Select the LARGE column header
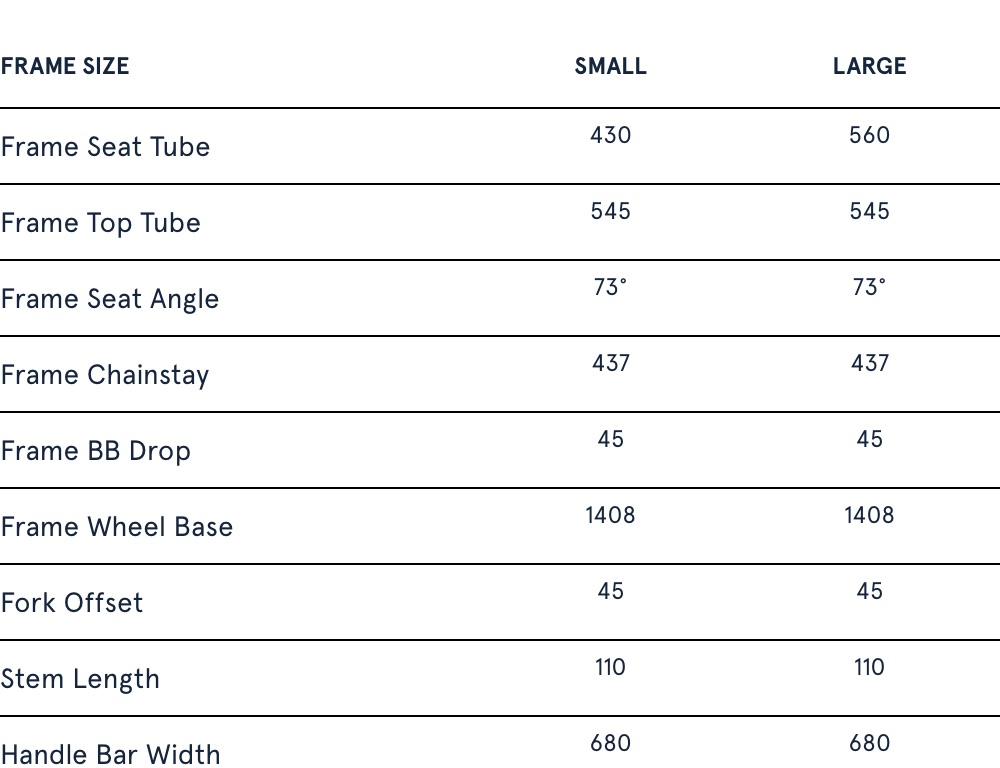 869,67
